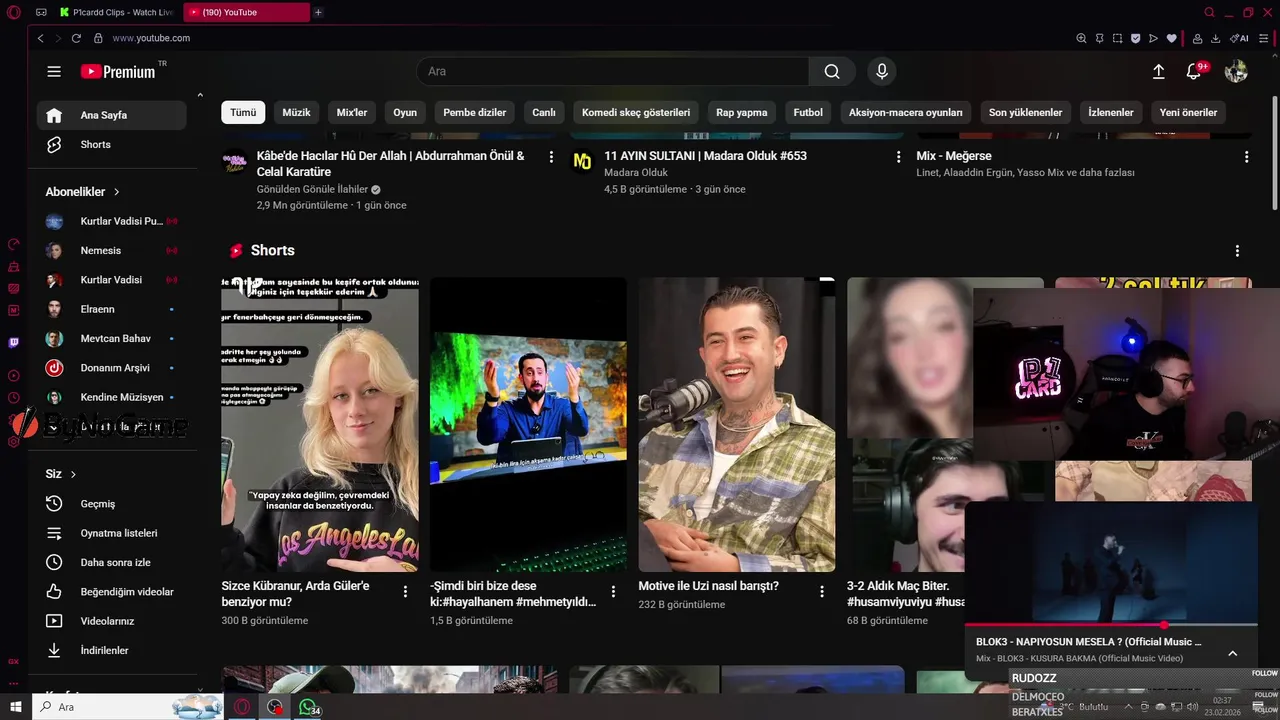Open Geçmiş history page
Viewport: 1280px width, 720px height.
(112, 504)
